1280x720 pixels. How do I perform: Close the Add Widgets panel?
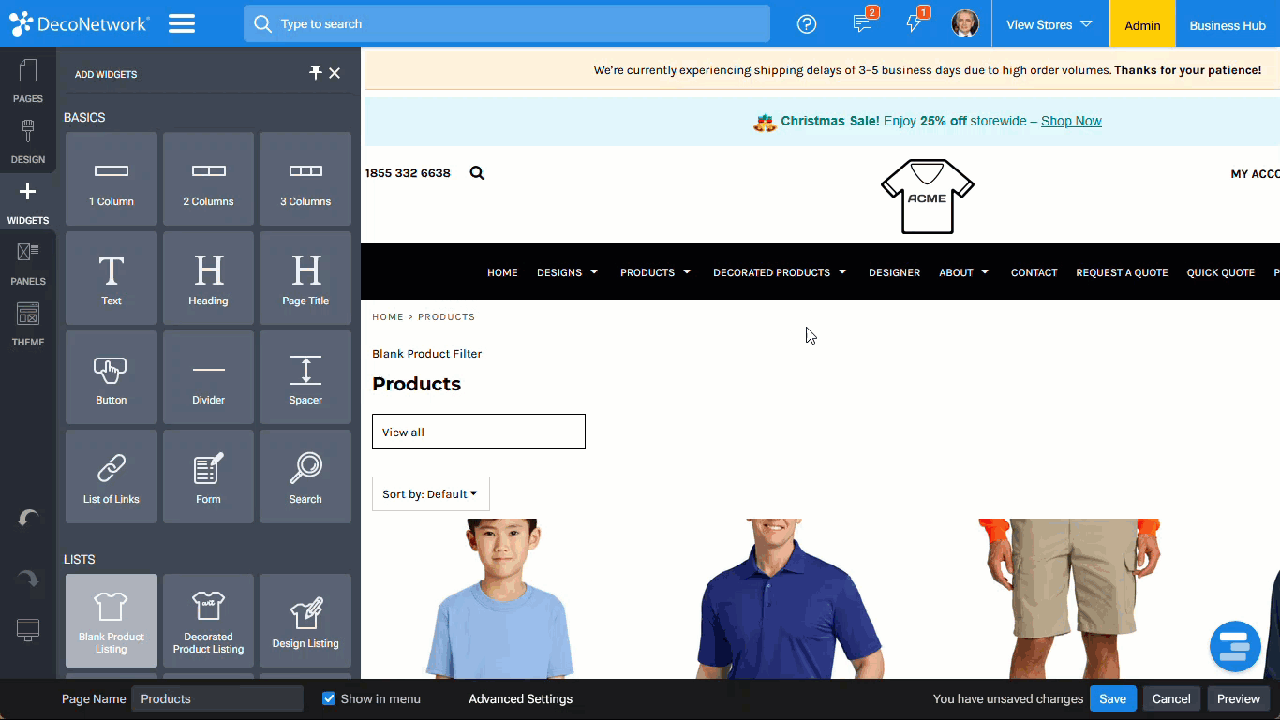(335, 73)
